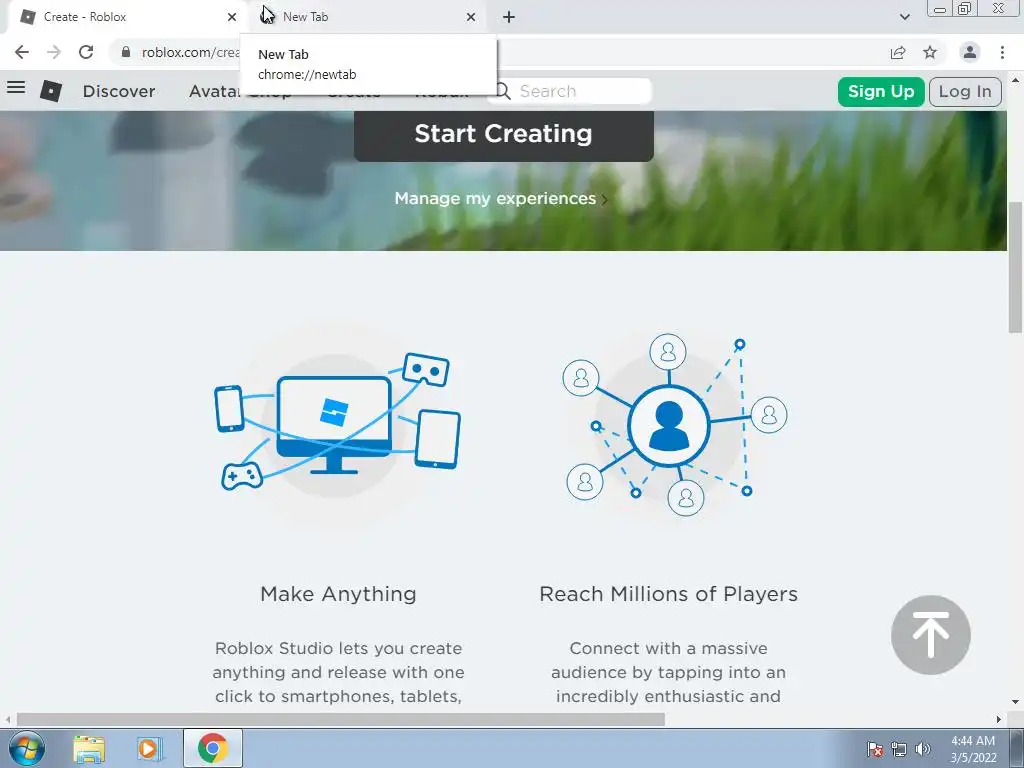Click the horizontal scroll right arrow
The height and width of the screenshot is (768, 1024).
click(x=999, y=720)
